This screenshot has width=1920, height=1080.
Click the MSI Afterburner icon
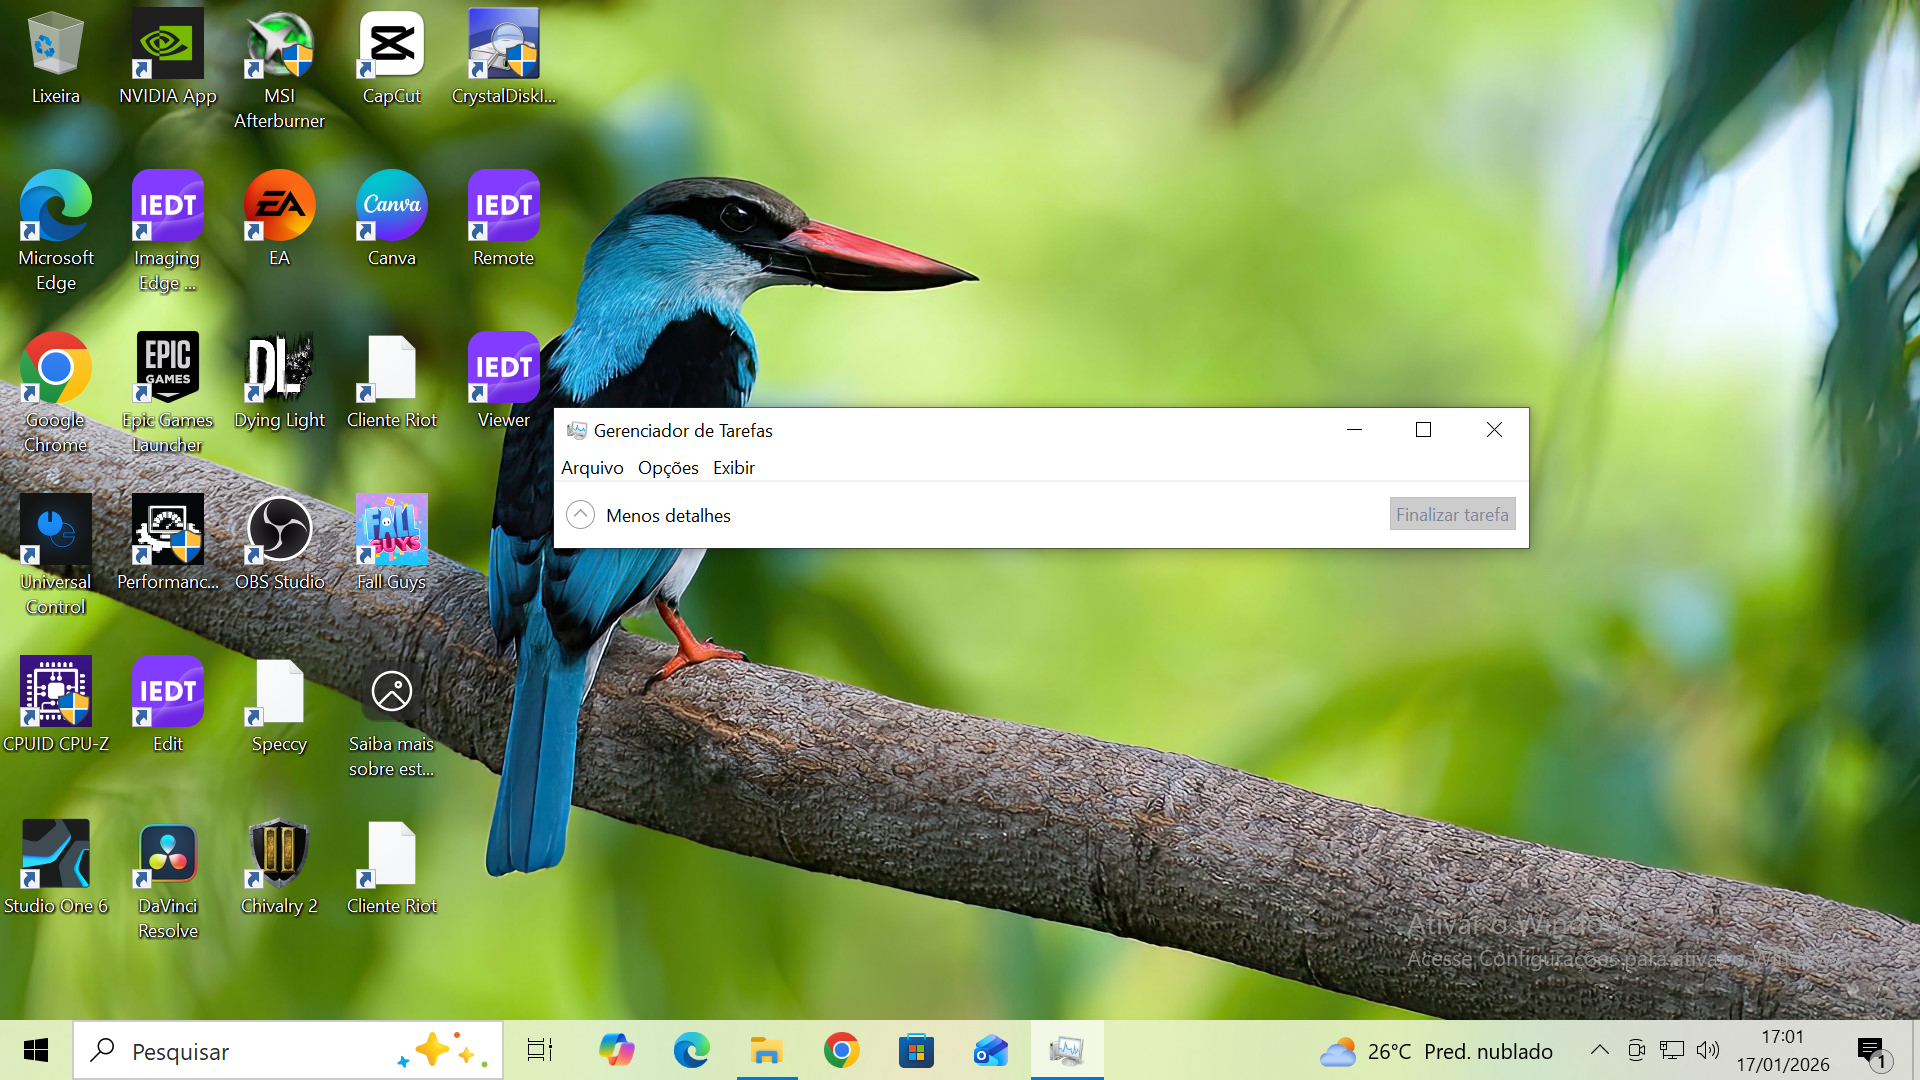click(279, 45)
